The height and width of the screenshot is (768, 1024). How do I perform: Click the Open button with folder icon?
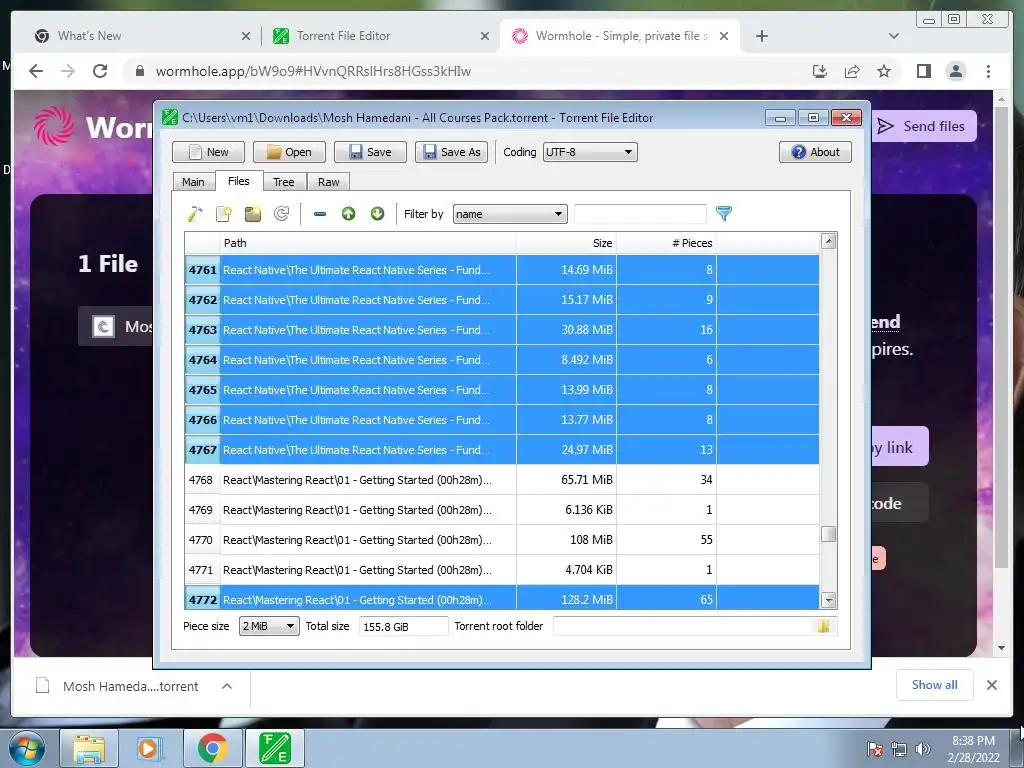289,152
